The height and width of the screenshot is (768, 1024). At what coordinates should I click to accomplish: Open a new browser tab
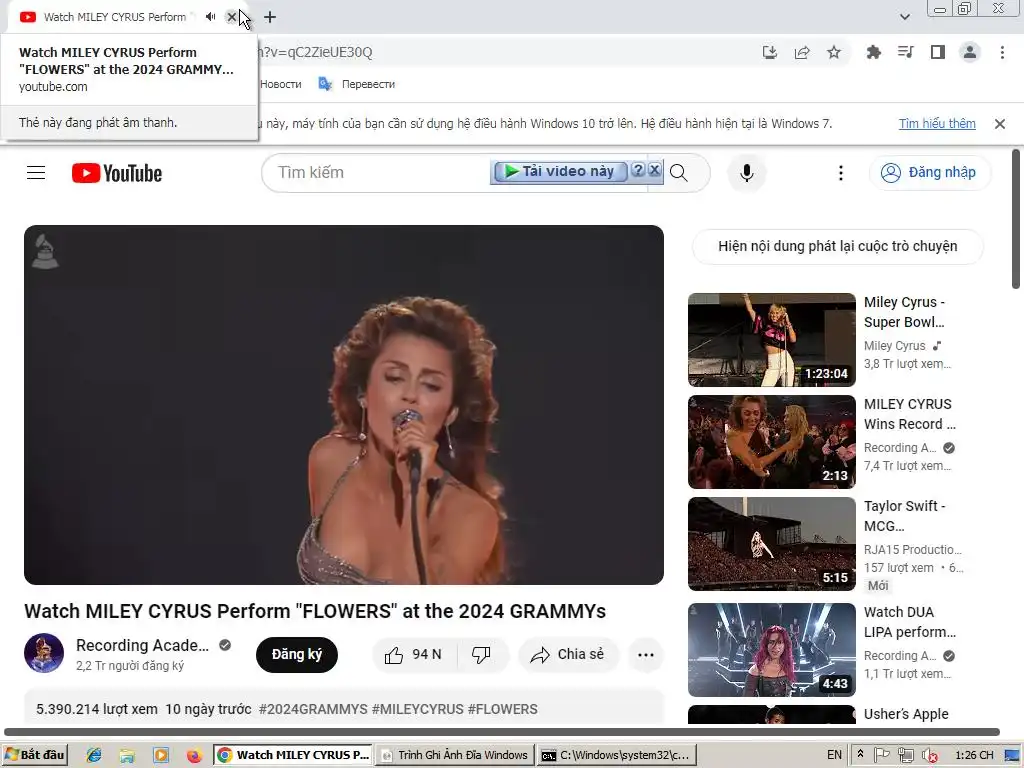pos(270,17)
